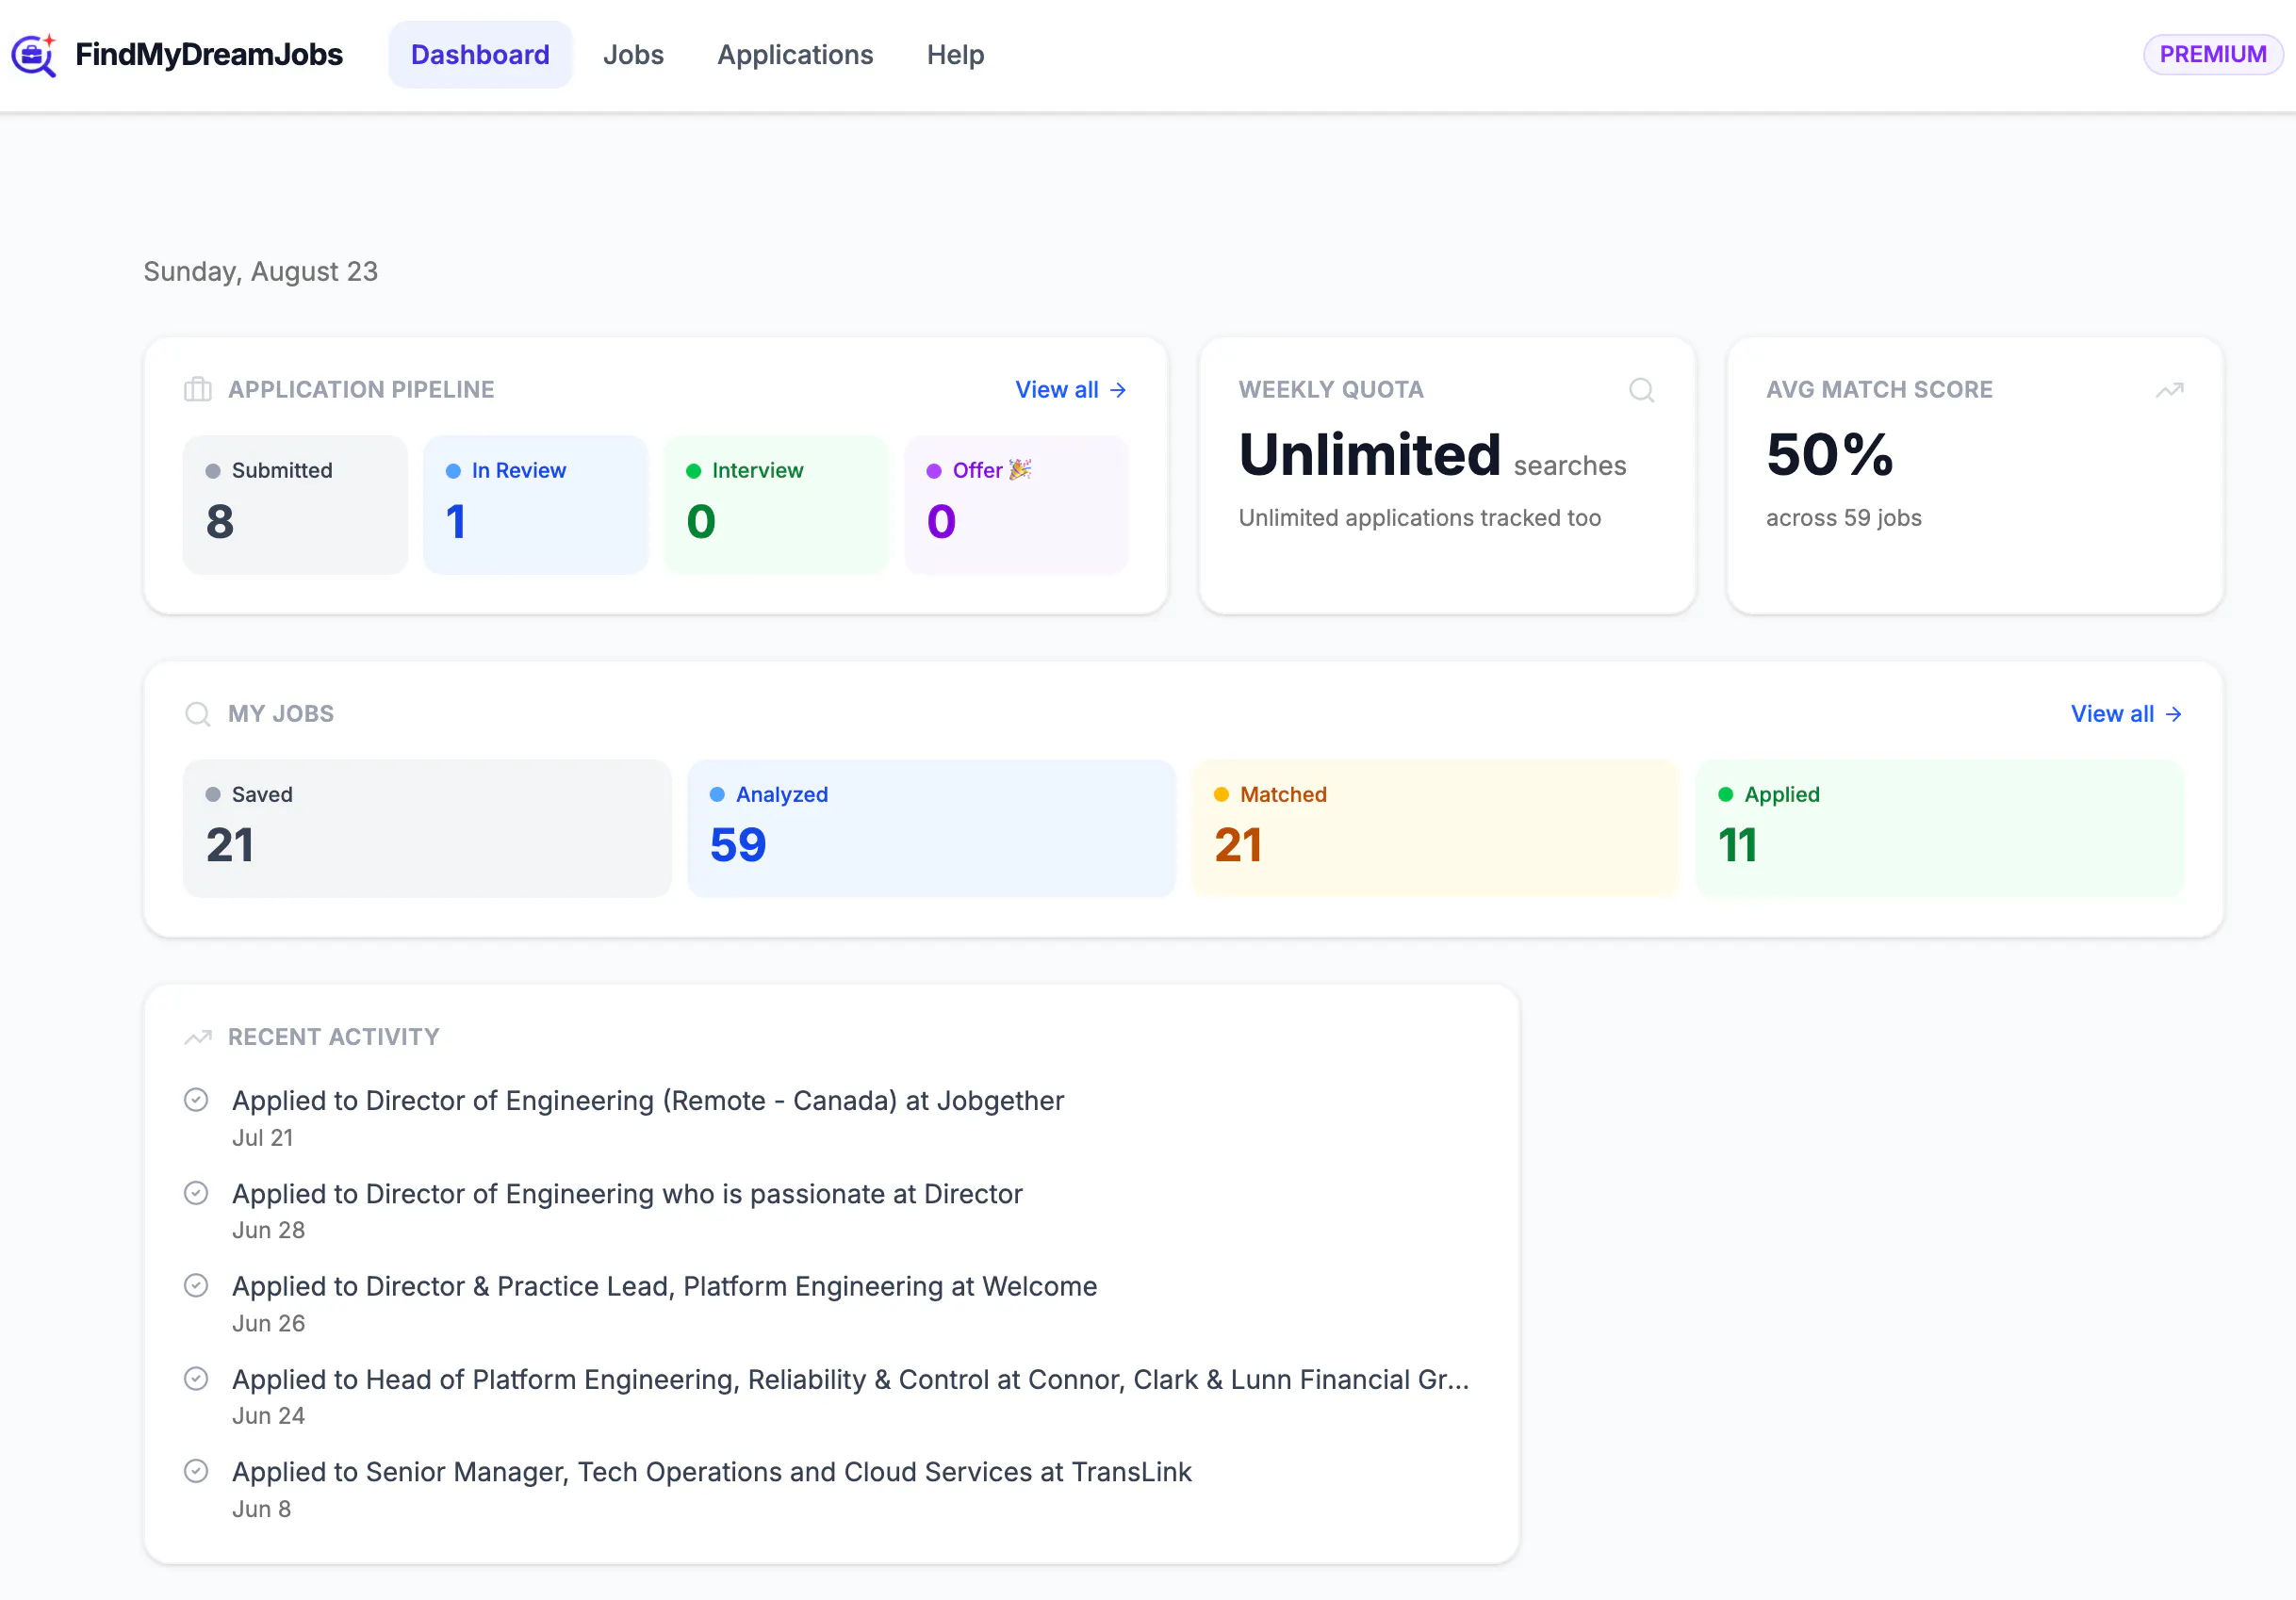Click the FindMyDreamJobs brand name

click(209, 55)
